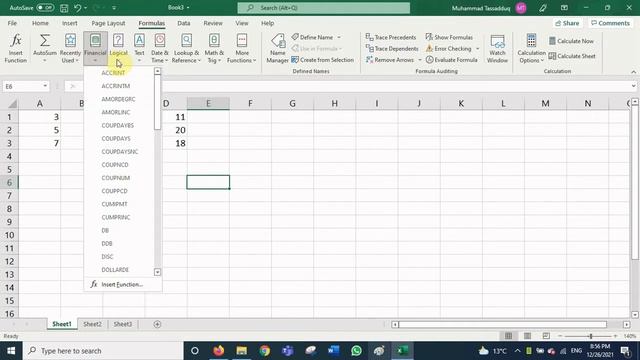Viewport: 640px width, 360px height.
Task: Open Math & Trig functions
Action: click(x=214, y=48)
